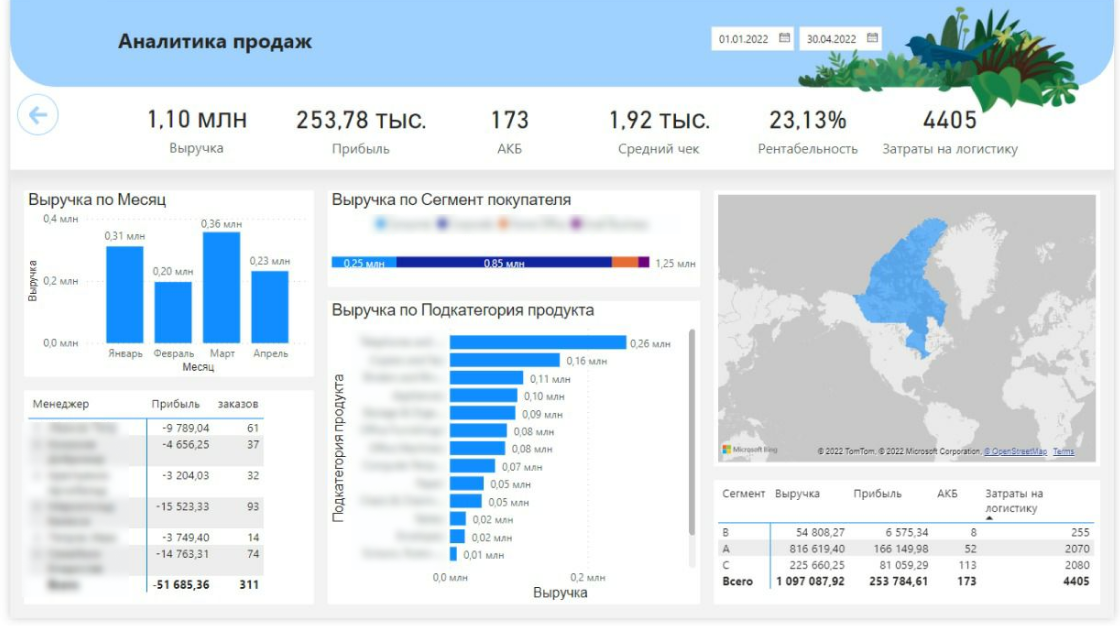Select the Март bar in monthly chart
Image resolution: width=1120 pixels, height=626 pixels.
[221, 287]
